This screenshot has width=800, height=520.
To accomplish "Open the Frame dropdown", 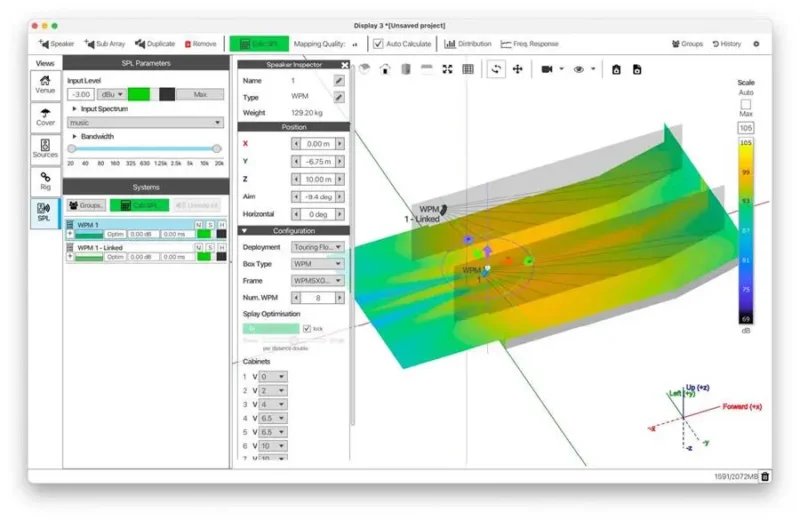I will (x=317, y=281).
